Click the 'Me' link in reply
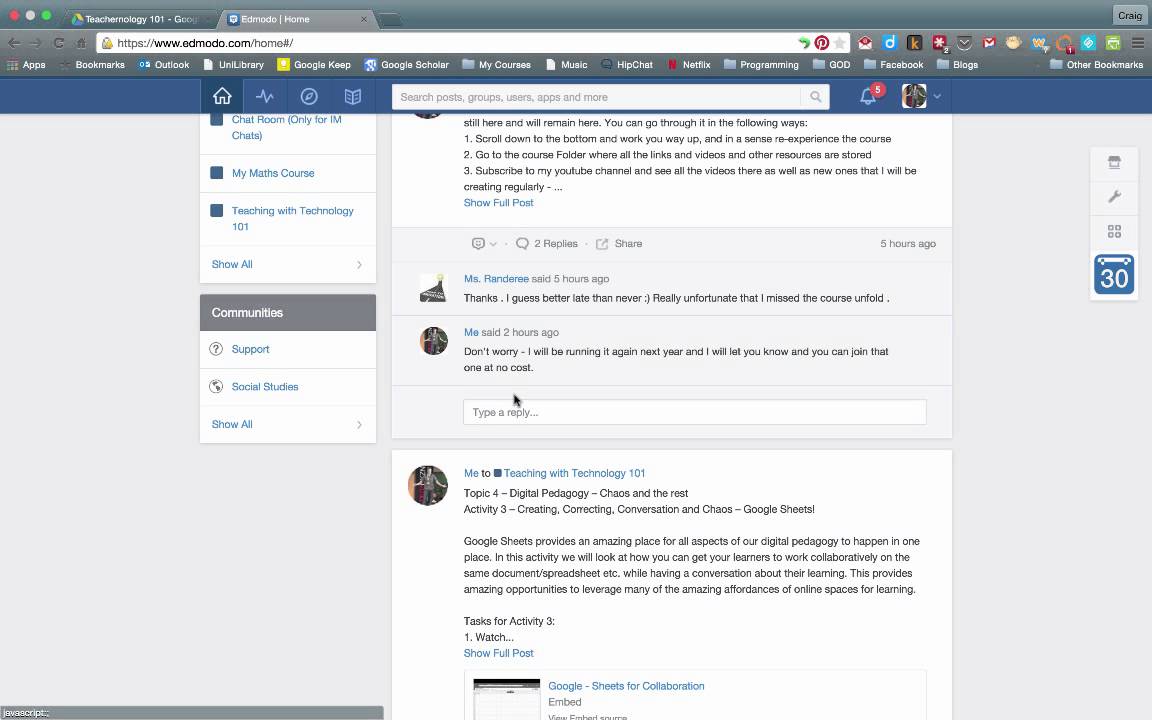 click(471, 333)
